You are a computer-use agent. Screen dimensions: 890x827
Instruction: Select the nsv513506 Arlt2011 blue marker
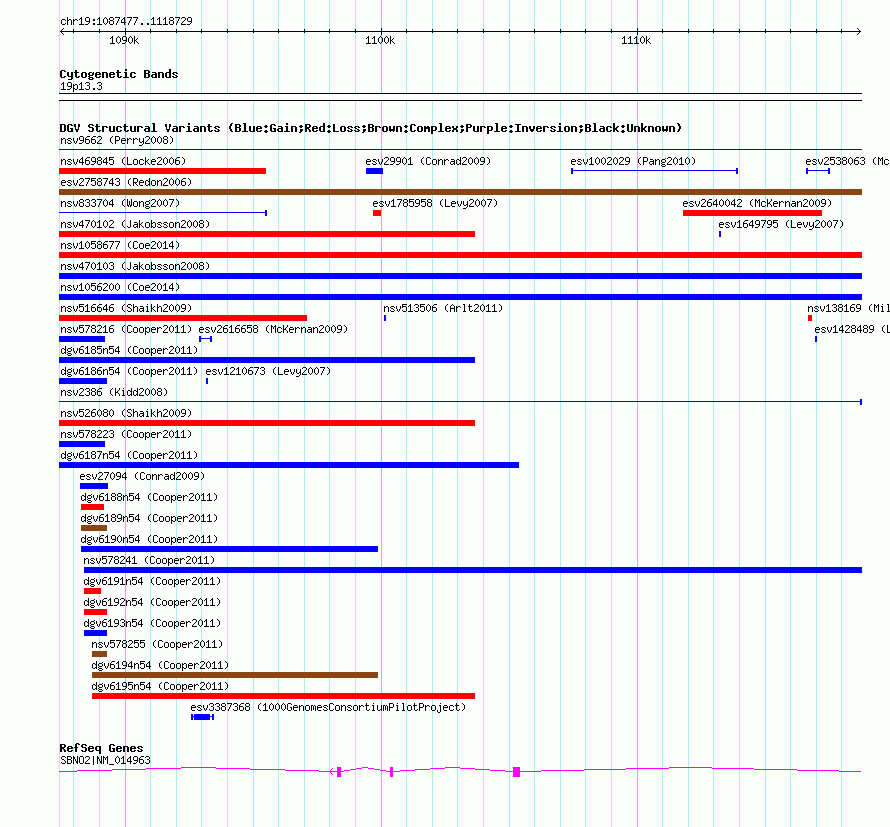coord(385,318)
